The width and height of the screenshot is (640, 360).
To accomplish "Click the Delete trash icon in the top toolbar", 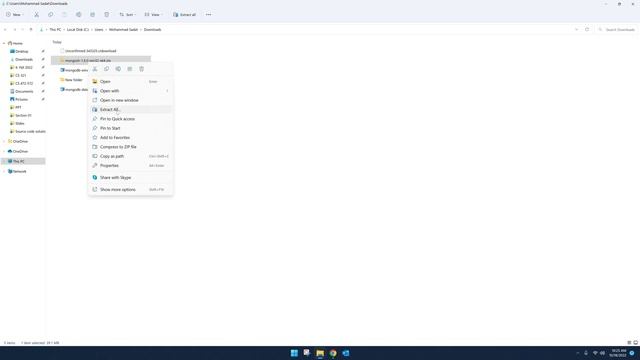I will [x=107, y=15].
